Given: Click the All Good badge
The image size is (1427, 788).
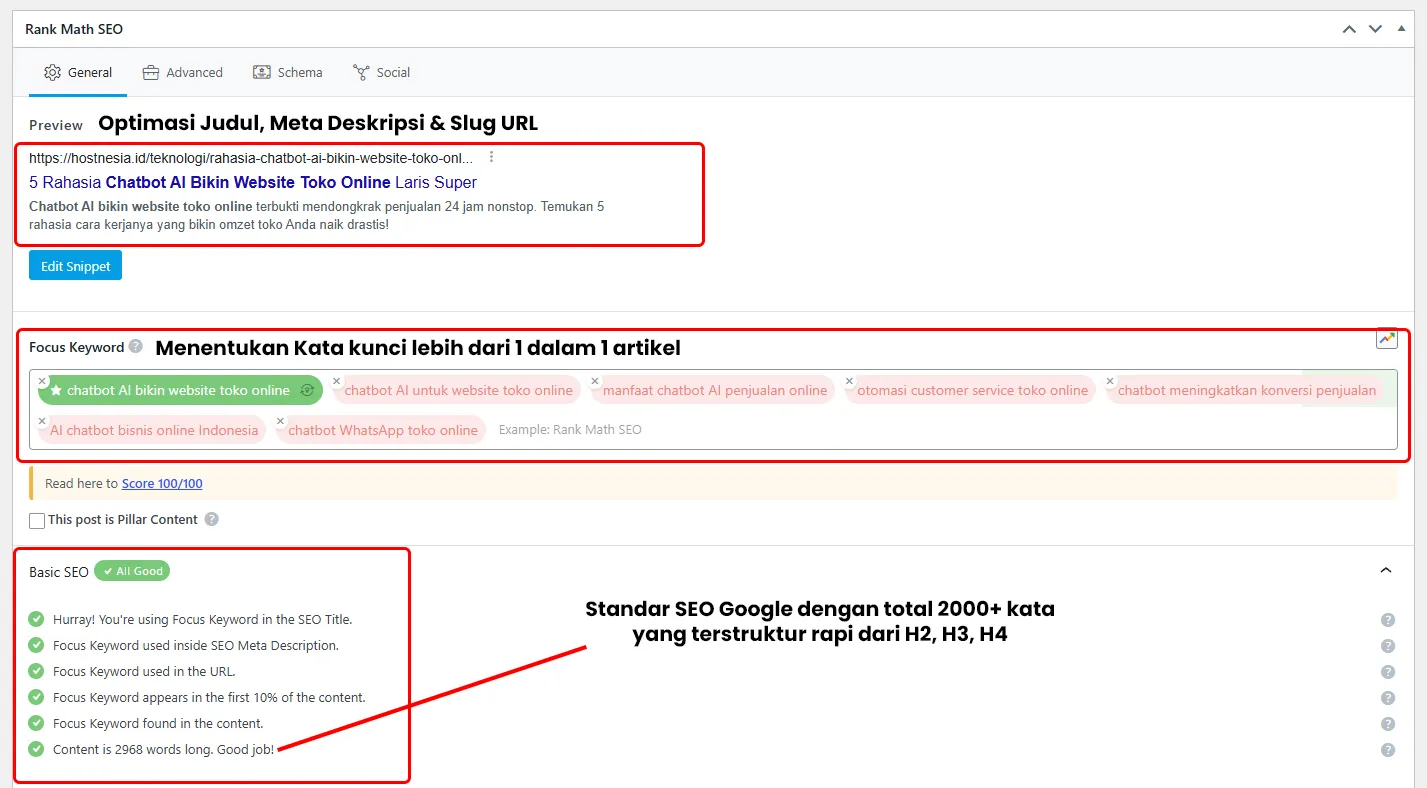Looking at the screenshot, I should coord(132,571).
